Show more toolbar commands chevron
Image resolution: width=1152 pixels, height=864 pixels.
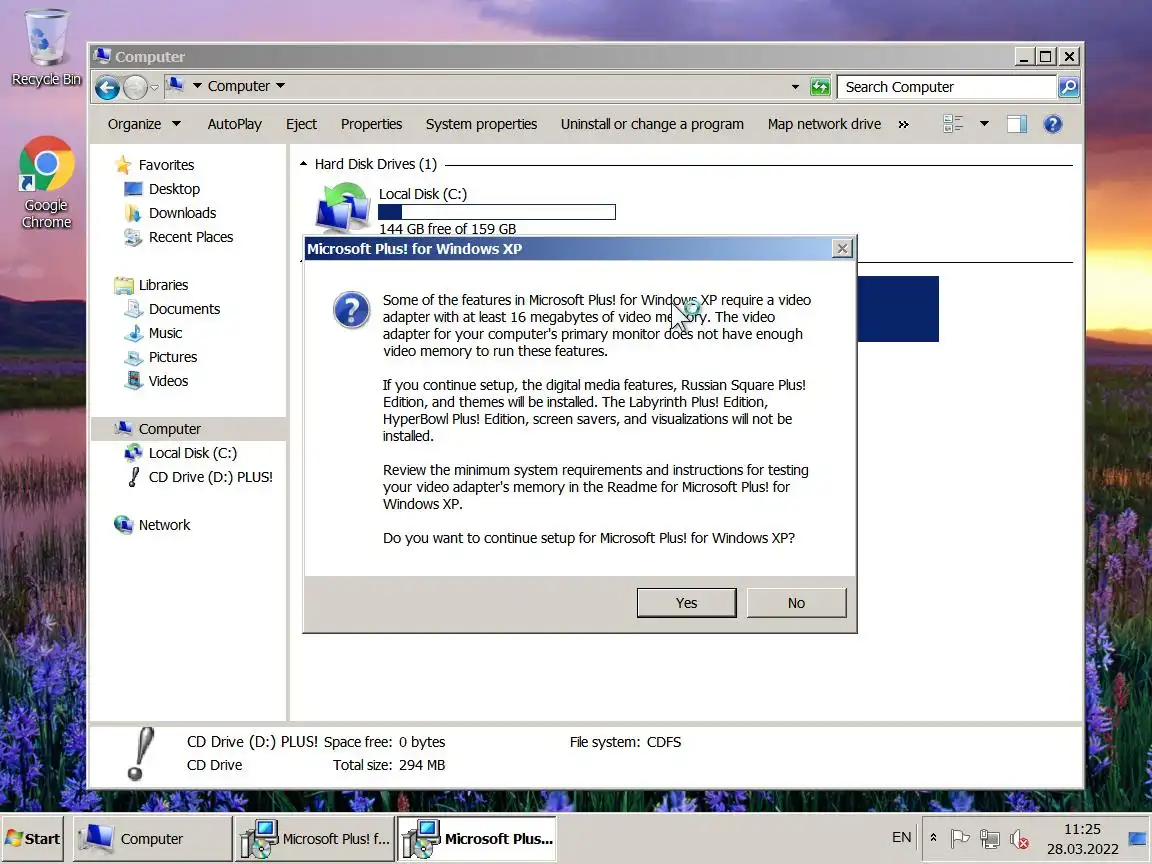pos(904,125)
